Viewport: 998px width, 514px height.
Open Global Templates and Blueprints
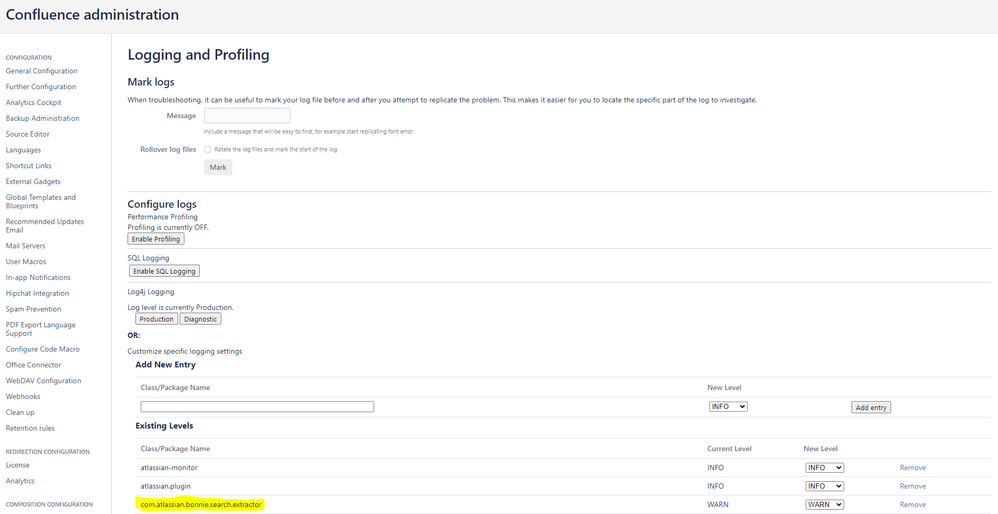[41, 202]
